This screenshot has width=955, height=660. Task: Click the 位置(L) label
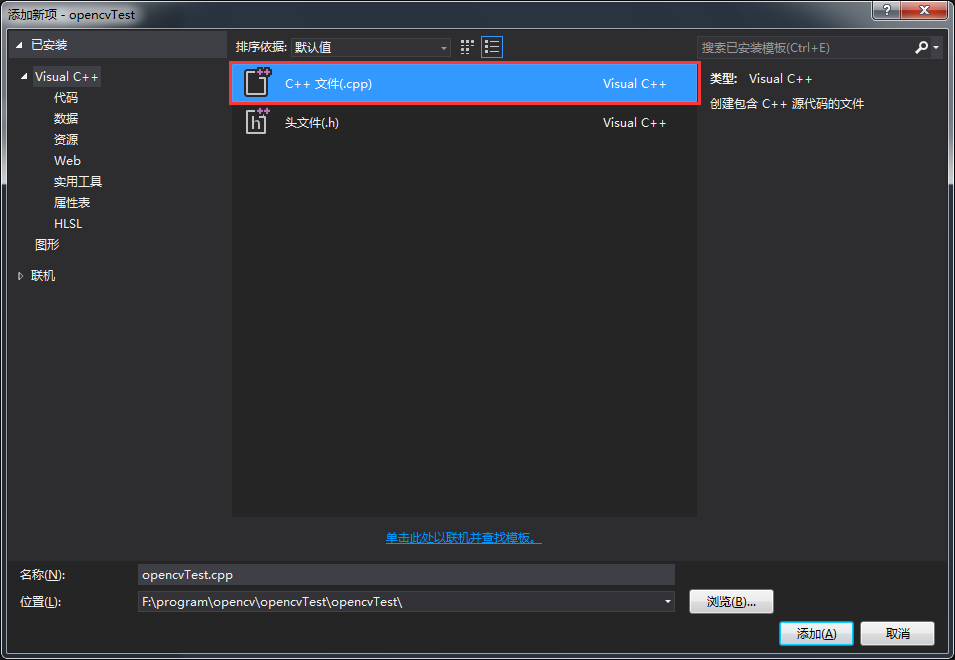click(40, 602)
